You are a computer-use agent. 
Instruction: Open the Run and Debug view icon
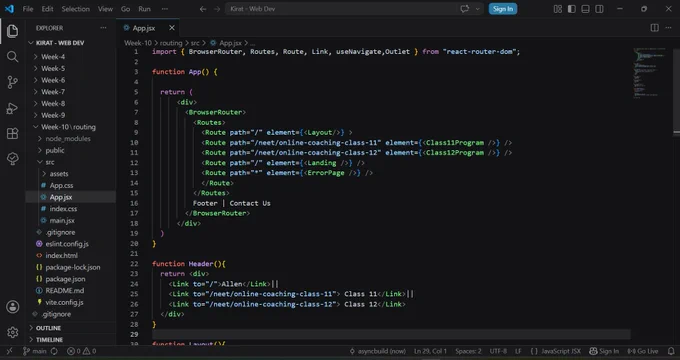click(13, 108)
